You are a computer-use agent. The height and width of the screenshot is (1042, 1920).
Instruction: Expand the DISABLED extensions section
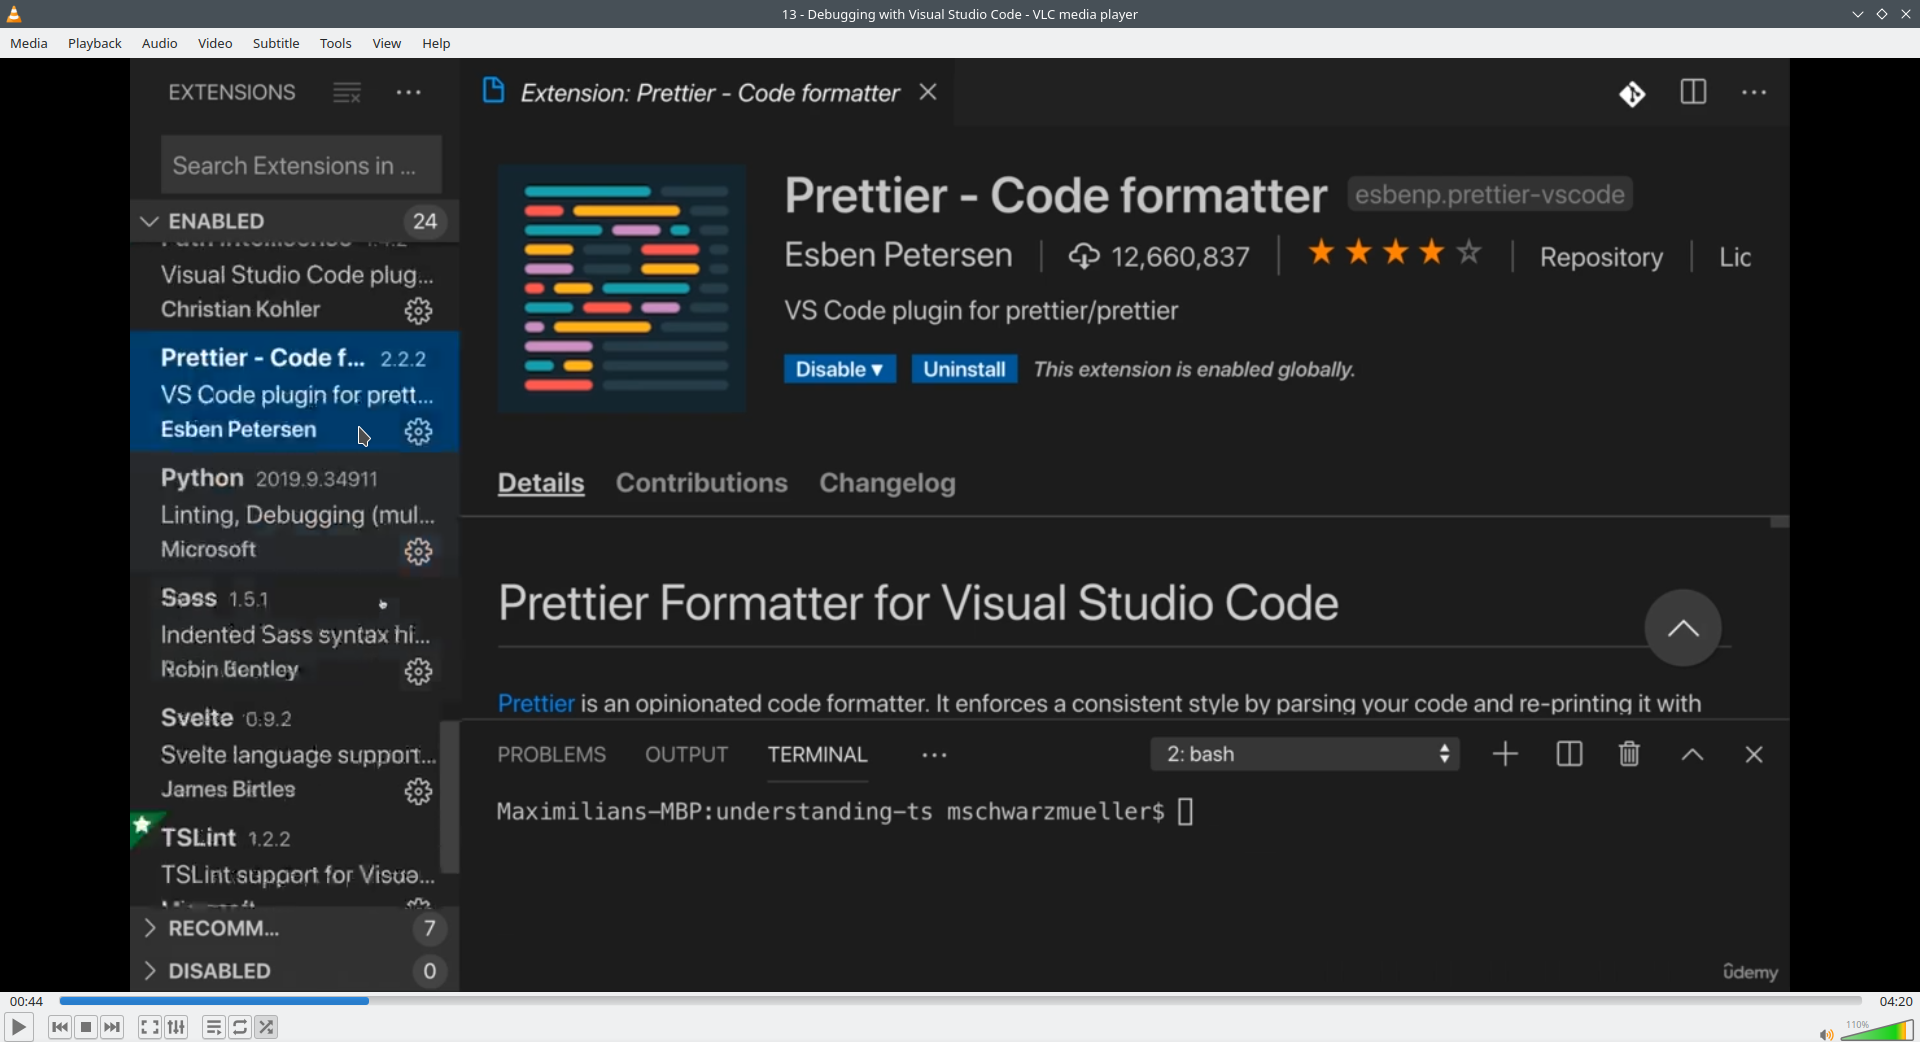point(219,971)
